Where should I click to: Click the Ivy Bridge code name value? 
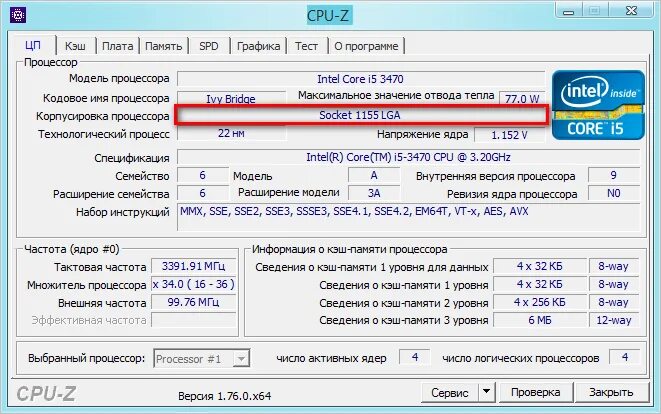231,99
